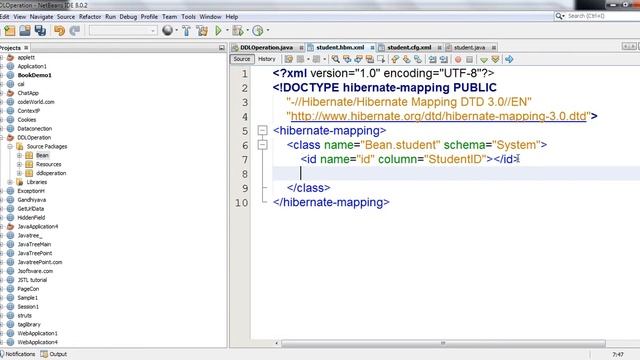Click in the Search field

click(x=596, y=16)
